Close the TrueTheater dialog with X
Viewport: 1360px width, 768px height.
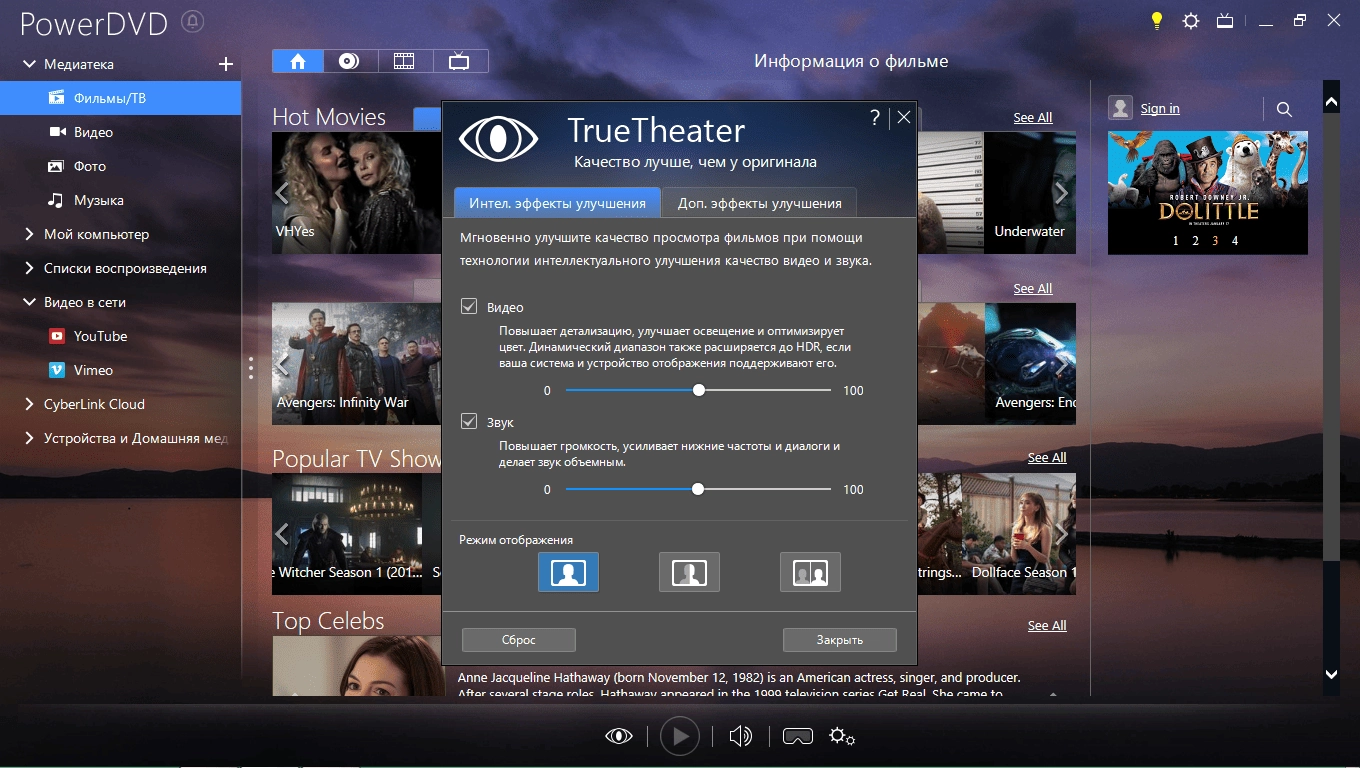coord(904,117)
